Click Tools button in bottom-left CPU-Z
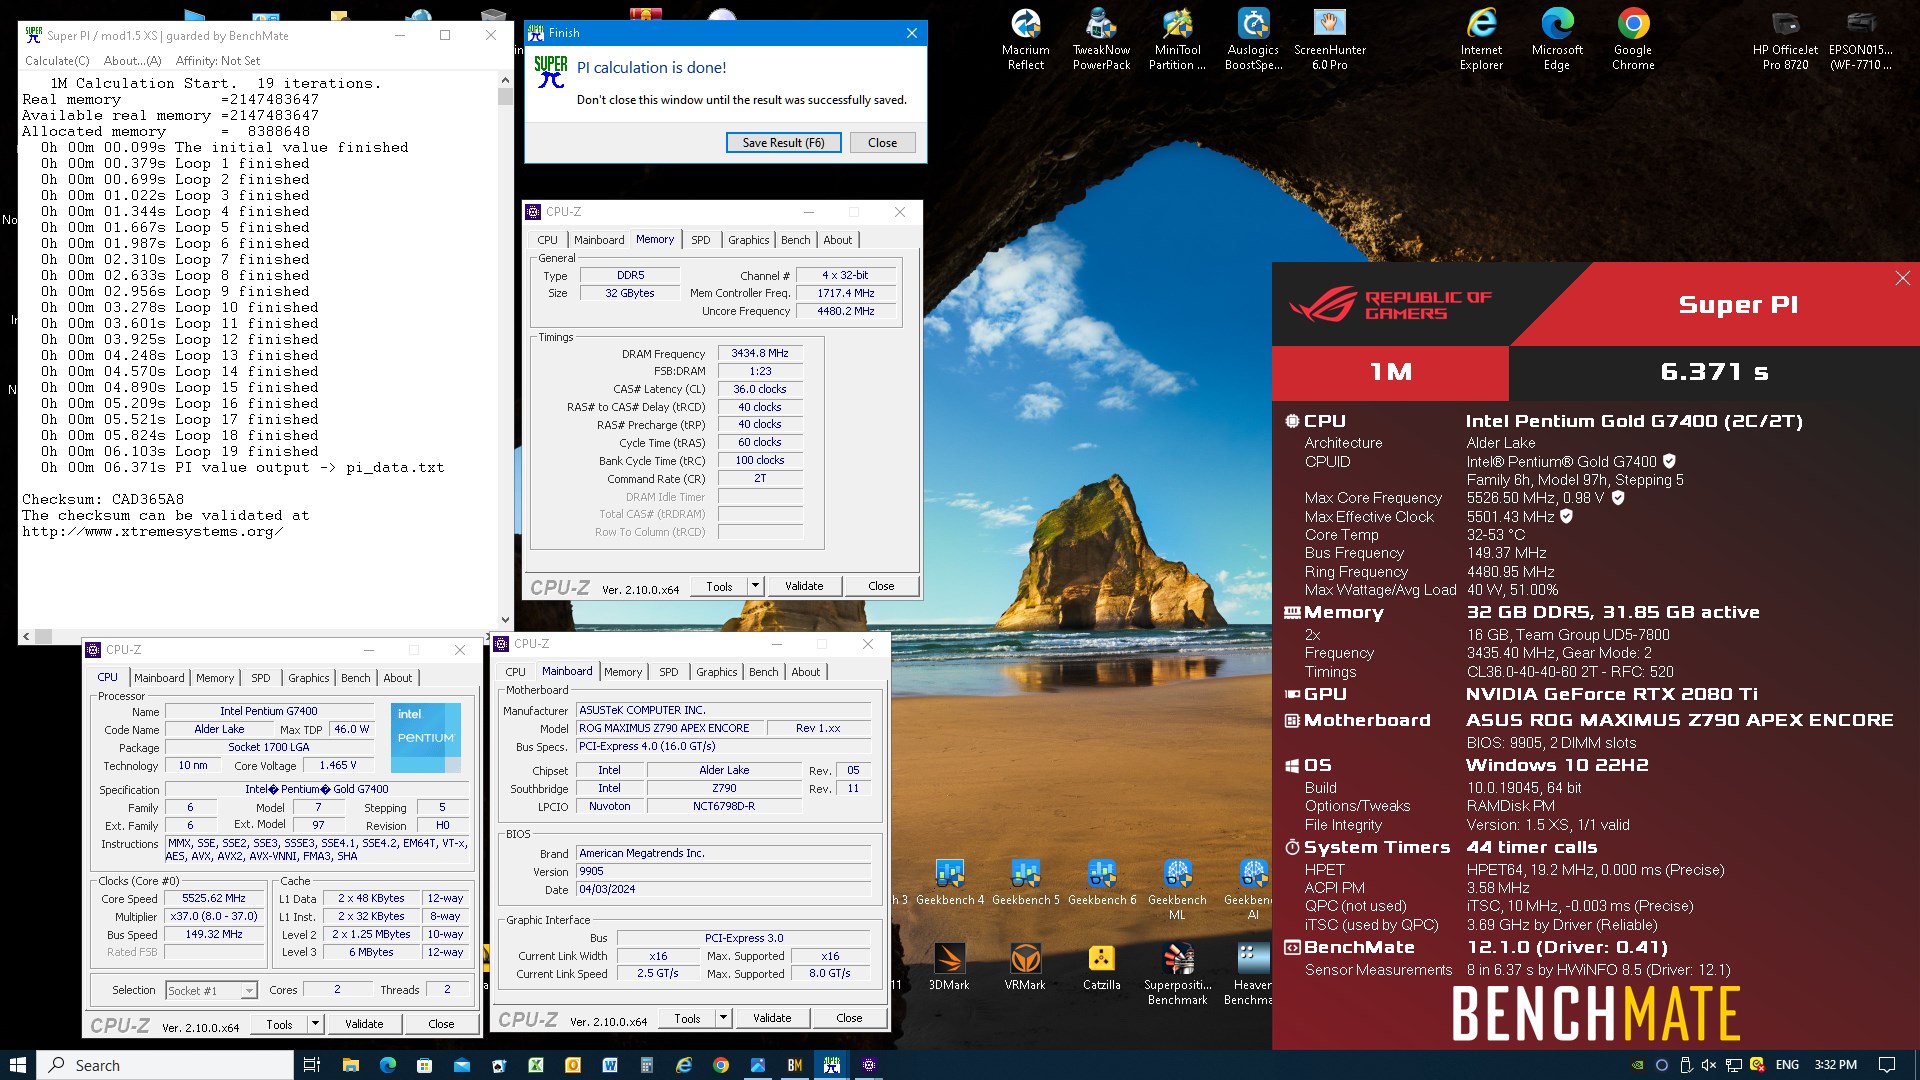This screenshot has width=1920, height=1080. 279,1024
